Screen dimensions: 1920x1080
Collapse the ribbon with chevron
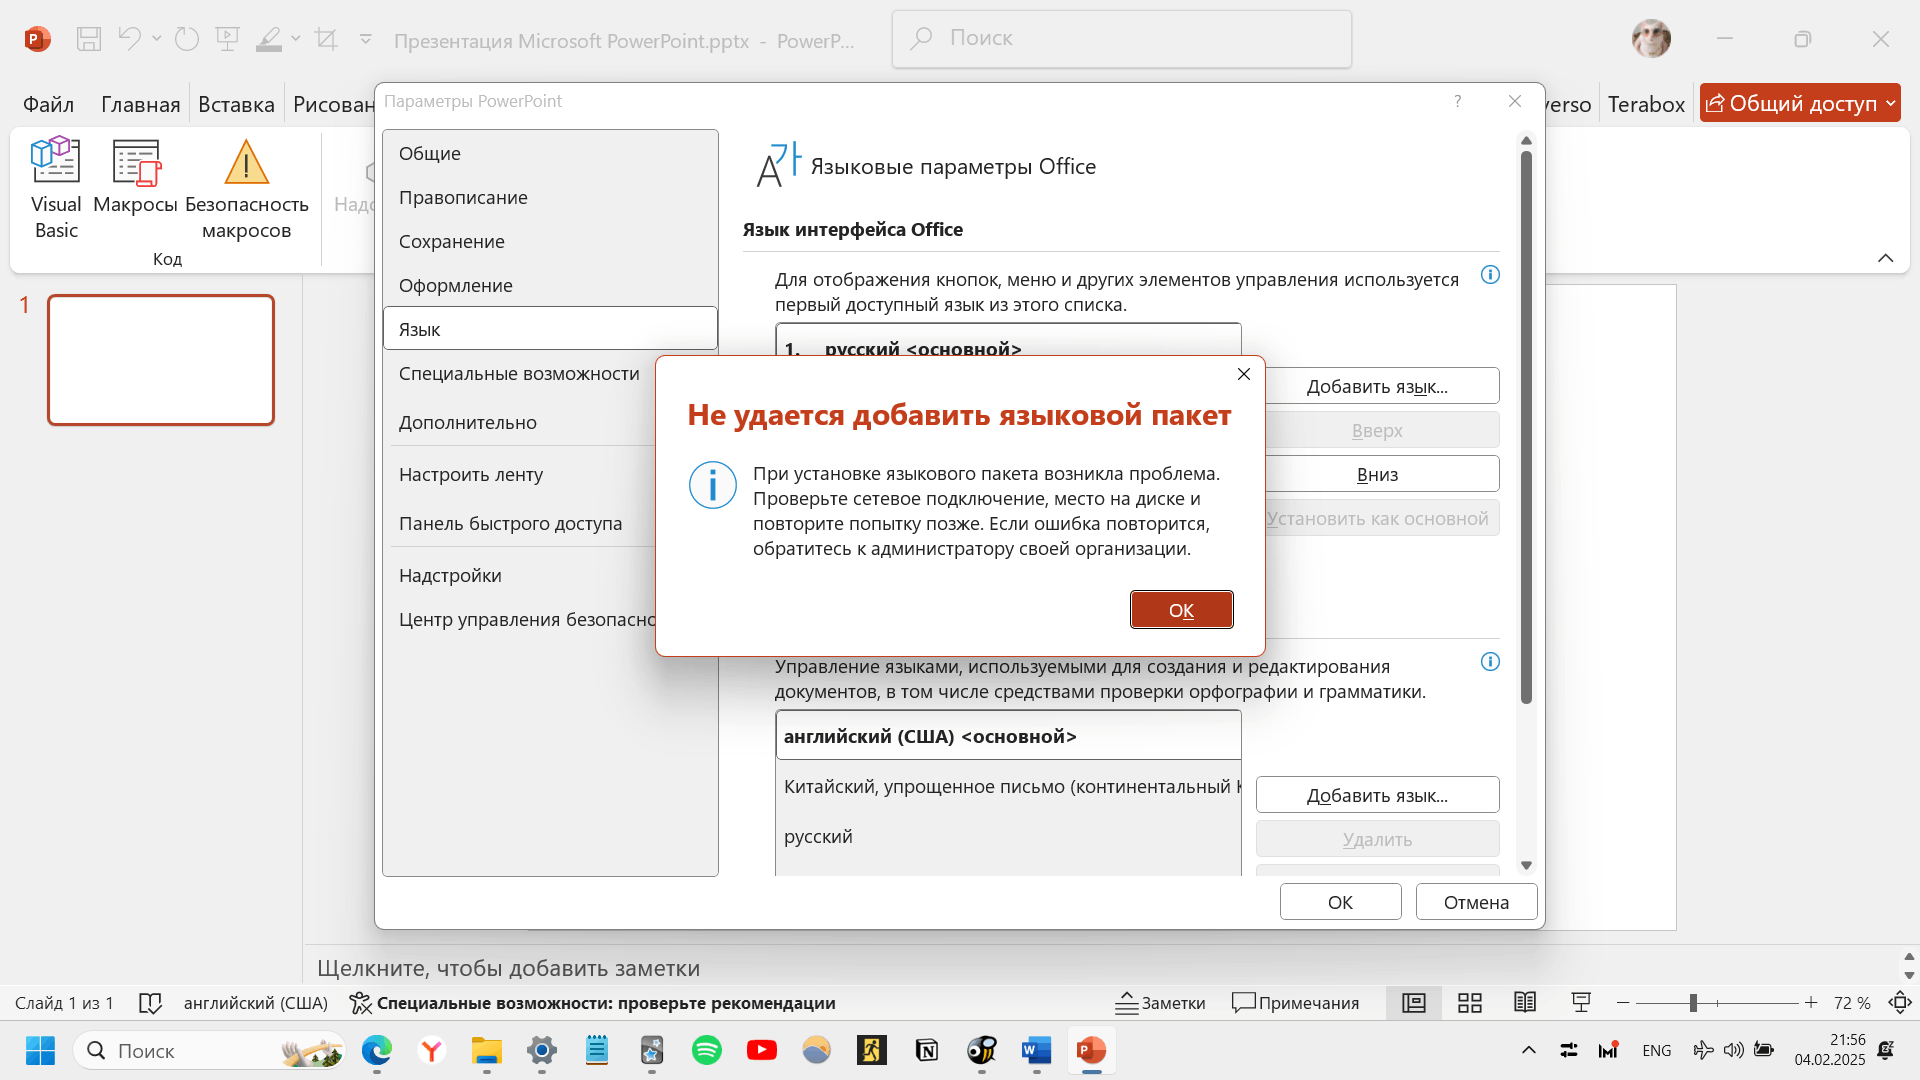tap(1885, 258)
